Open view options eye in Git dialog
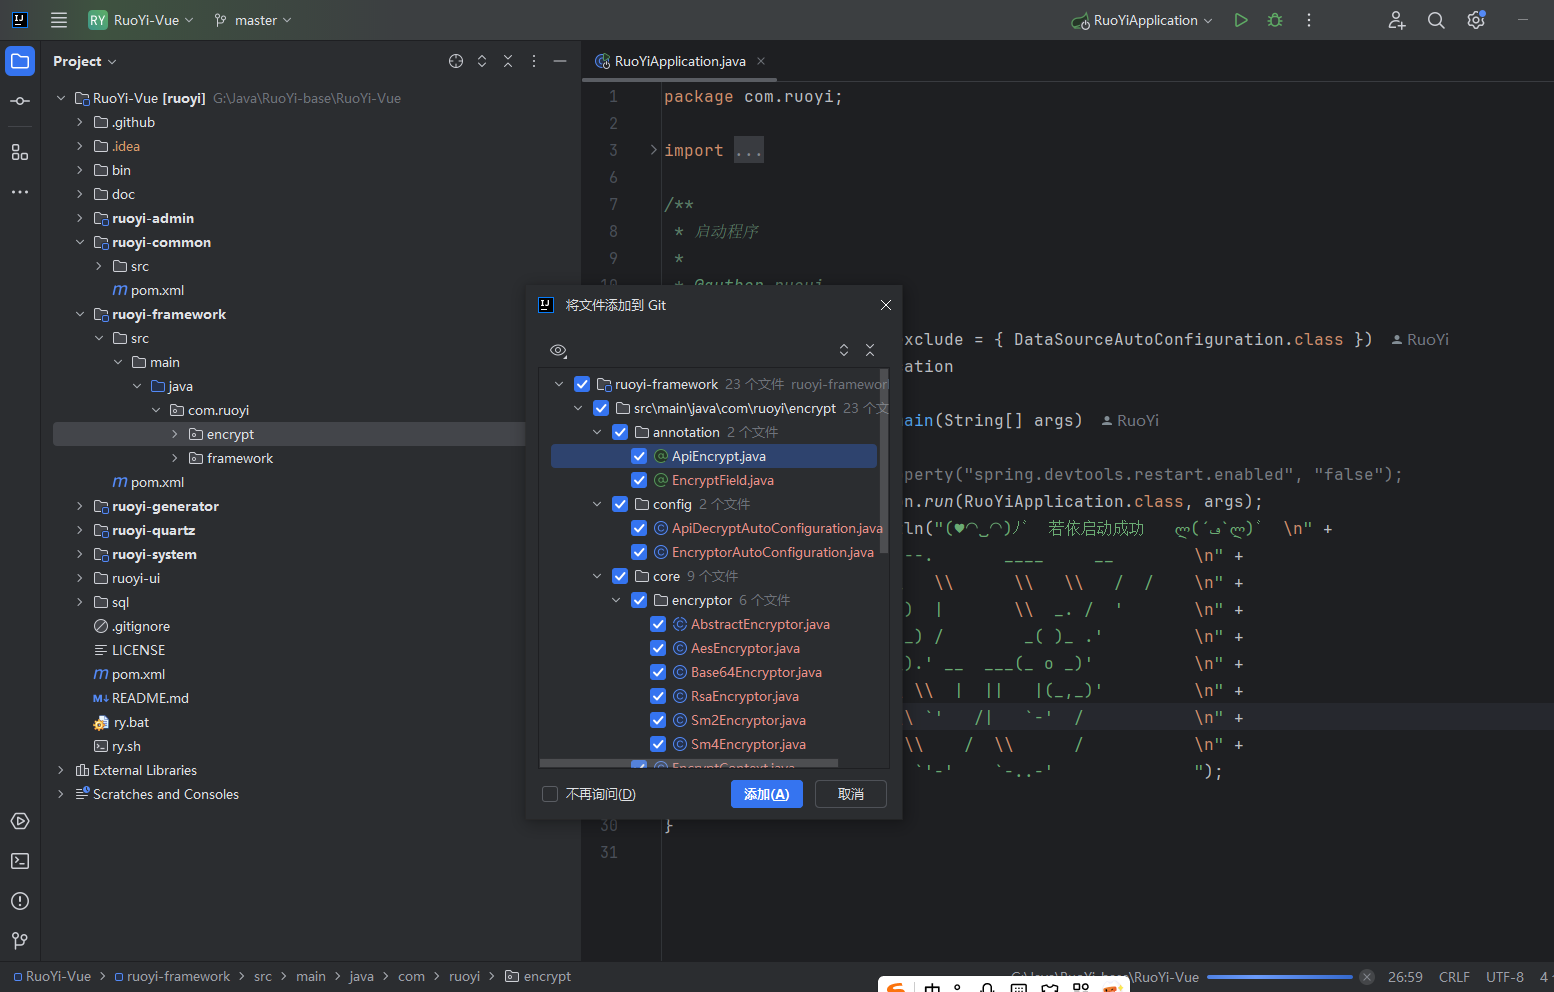Viewport: 1554px width, 992px height. click(x=558, y=350)
